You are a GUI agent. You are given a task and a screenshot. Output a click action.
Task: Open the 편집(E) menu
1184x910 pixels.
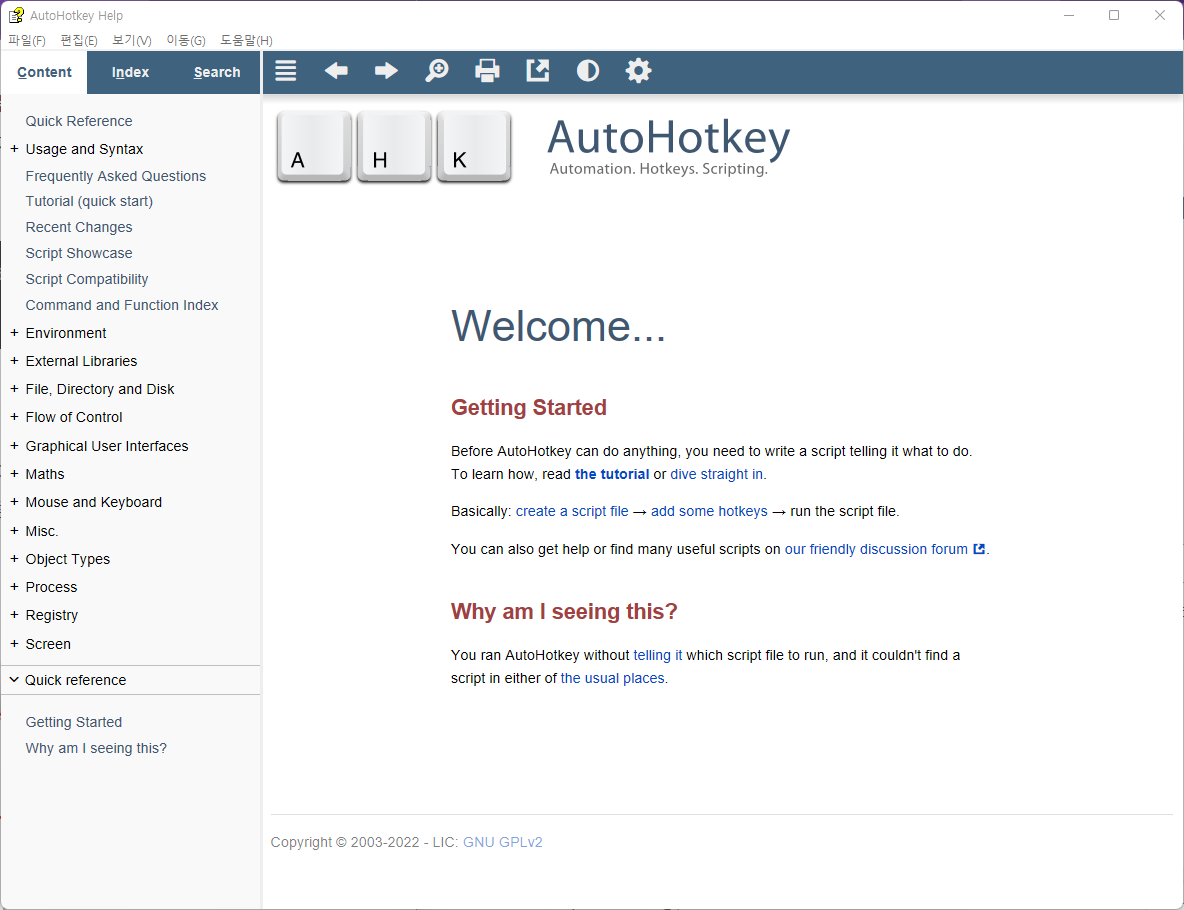click(79, 40)
